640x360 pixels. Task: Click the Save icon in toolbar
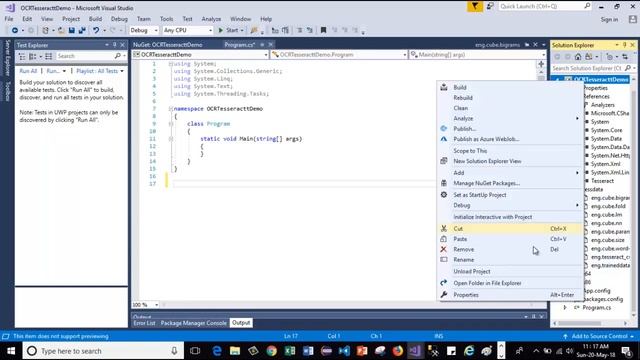[71, 30]
